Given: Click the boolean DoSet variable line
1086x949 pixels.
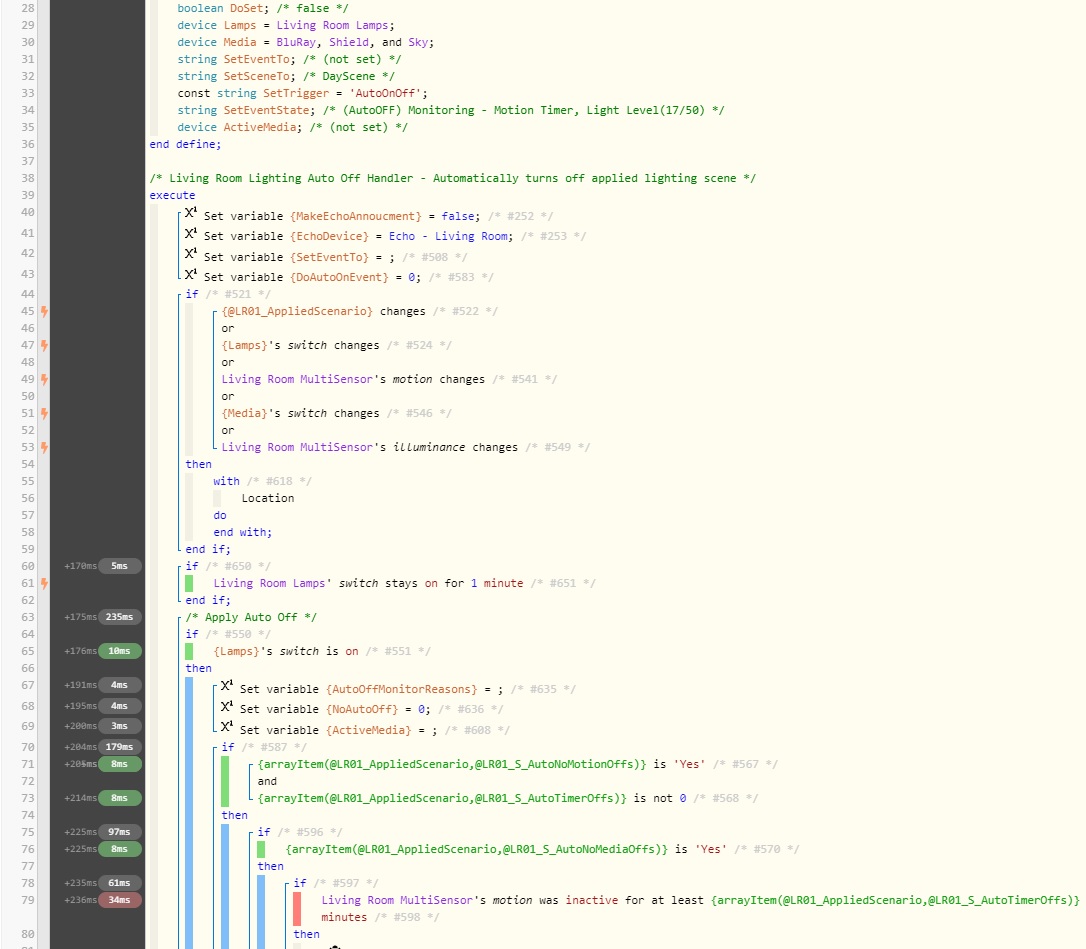Looking at the screenshot, I should coord(263,8).
